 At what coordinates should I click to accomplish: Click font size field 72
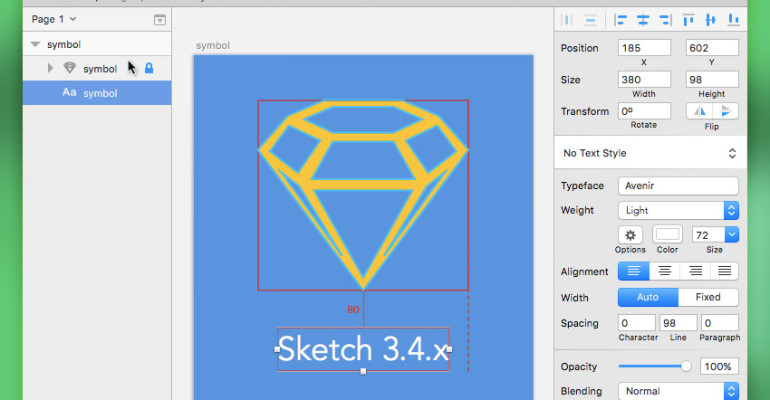(x=709, y=235)
